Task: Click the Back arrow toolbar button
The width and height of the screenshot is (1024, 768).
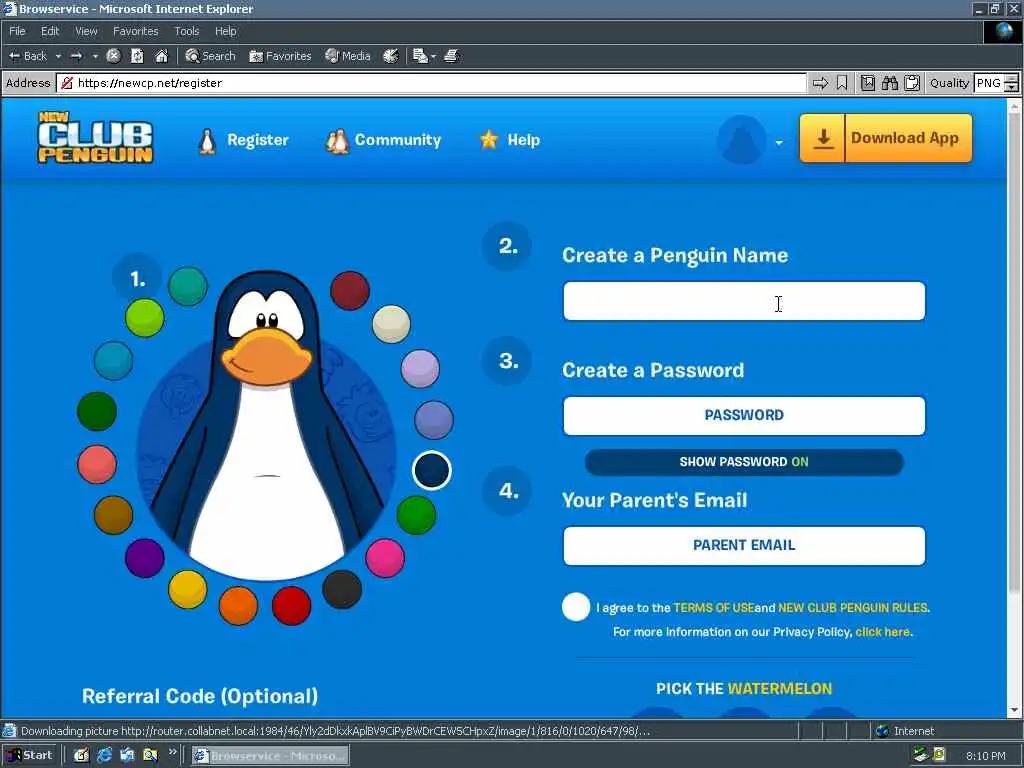Action: tap(27, 56)
